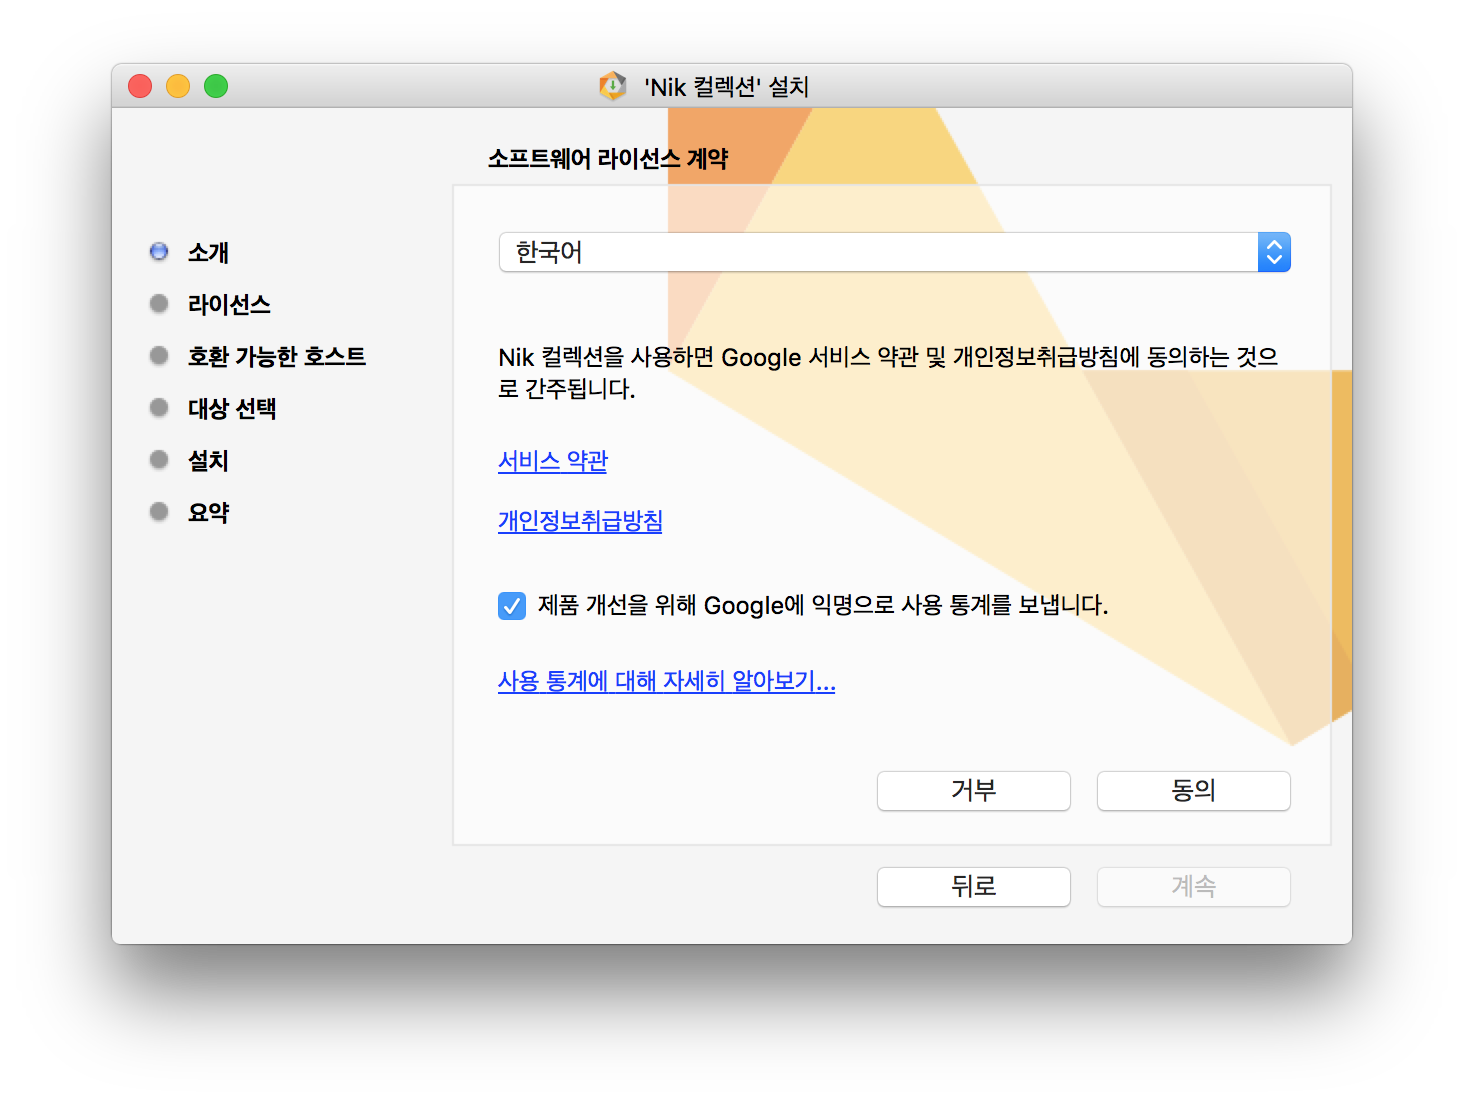Close the installer with red button
The image size is (1464, 1104).
140,86
